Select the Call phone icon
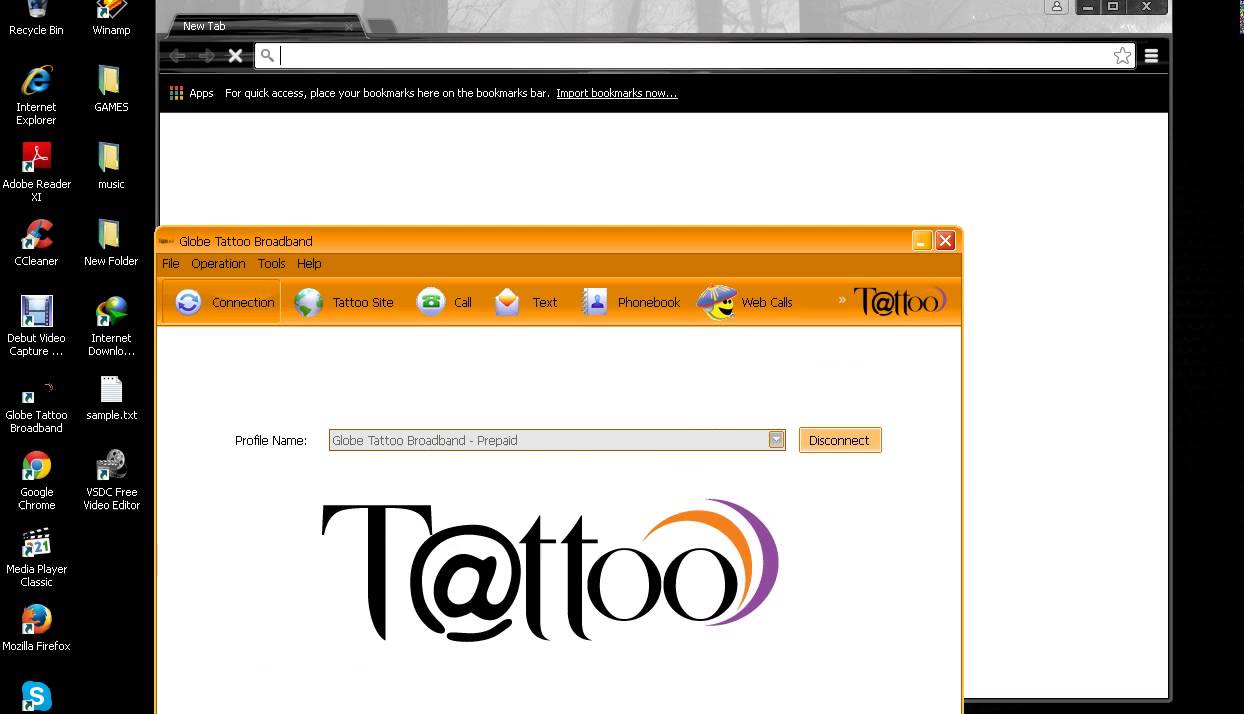Image resolution: width=1244 pixels, height=714 pixels. tap(431, 302)
